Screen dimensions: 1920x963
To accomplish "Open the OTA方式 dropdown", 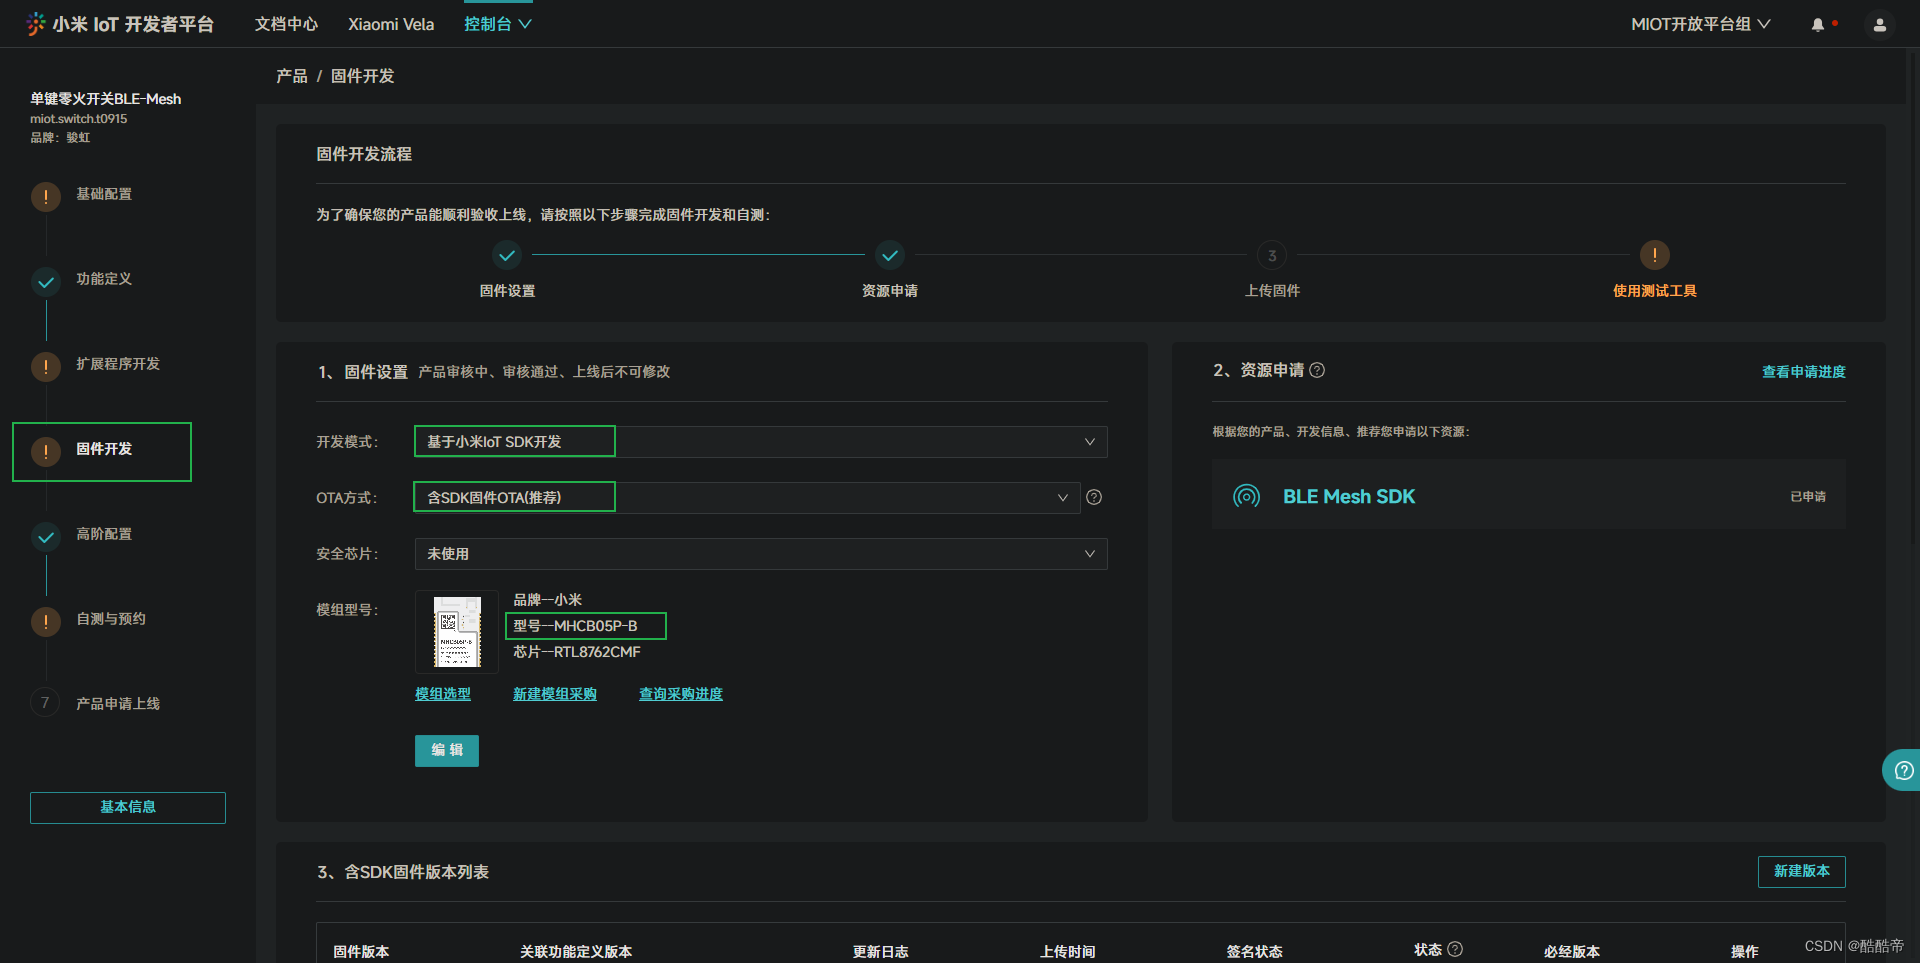I will pos(747,498).
